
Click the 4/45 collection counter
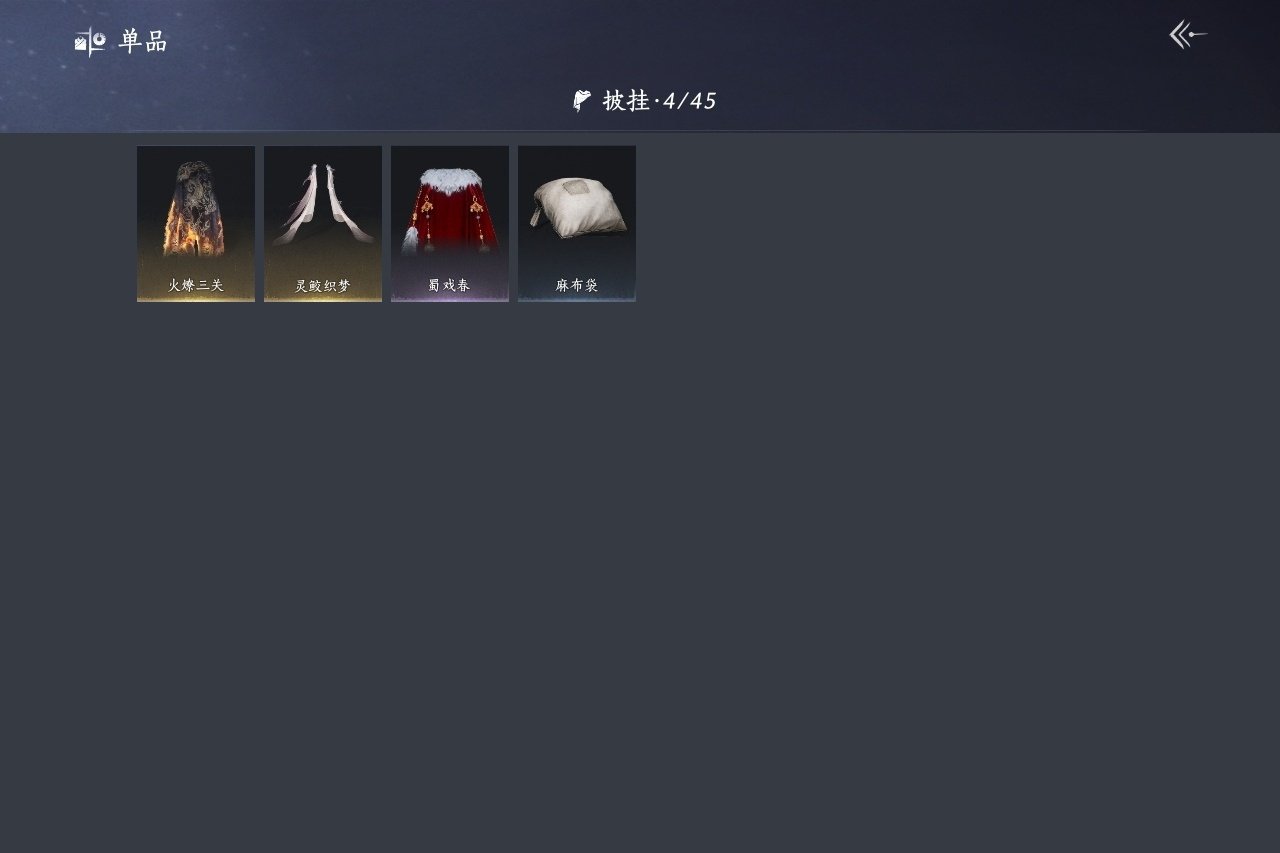690,101
